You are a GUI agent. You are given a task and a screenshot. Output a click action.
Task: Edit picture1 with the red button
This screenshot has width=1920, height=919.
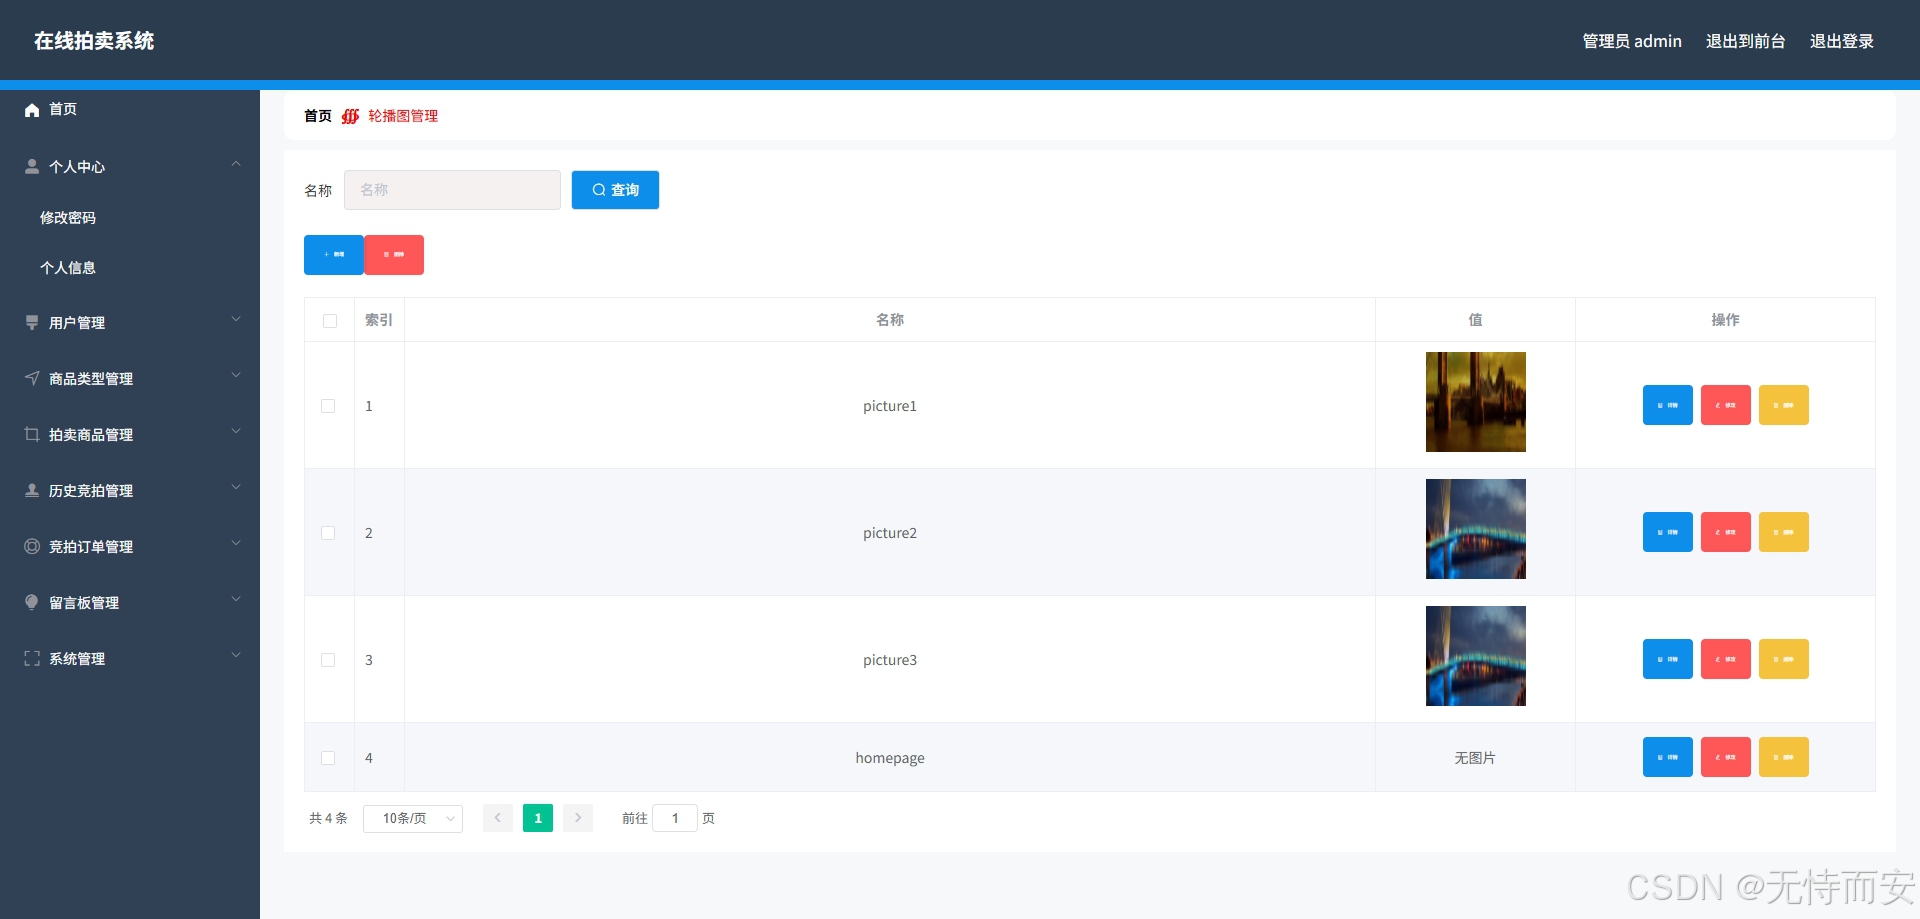click(1726, 405)
